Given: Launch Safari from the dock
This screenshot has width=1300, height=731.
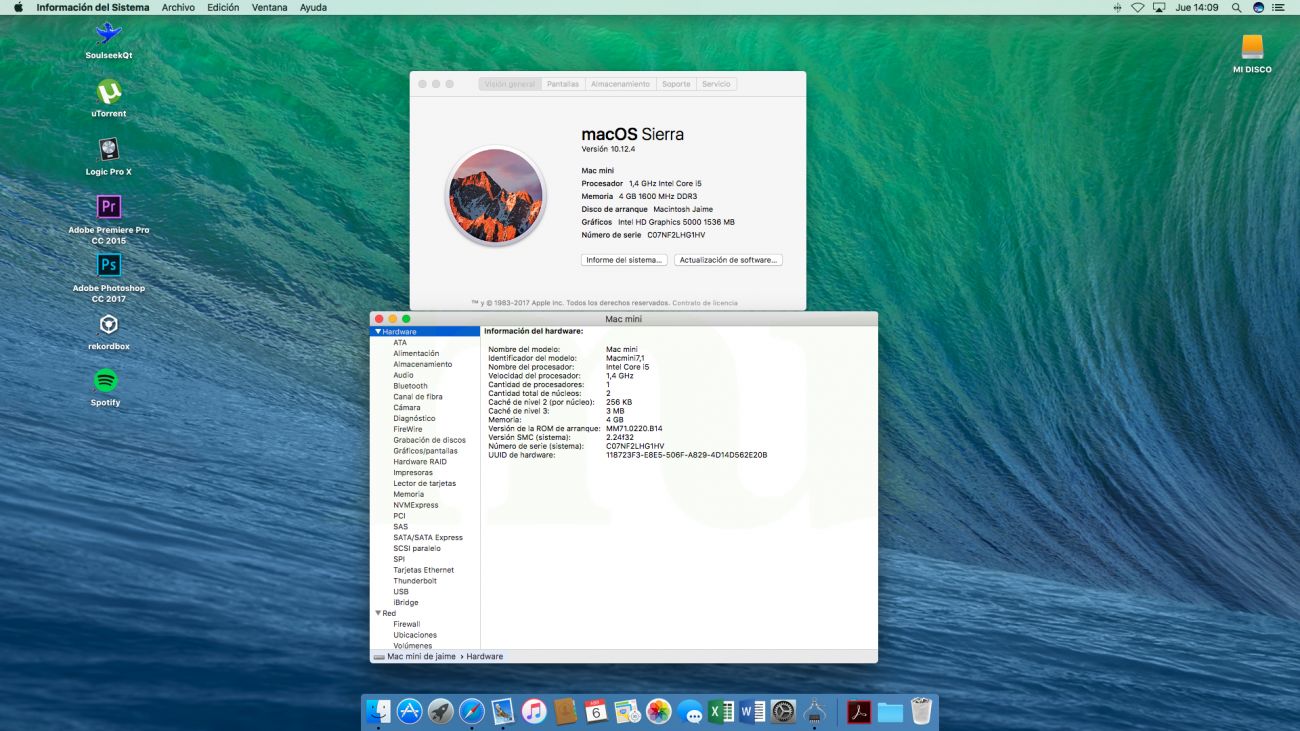Looking at the screenshot, I should click(471, 711).
